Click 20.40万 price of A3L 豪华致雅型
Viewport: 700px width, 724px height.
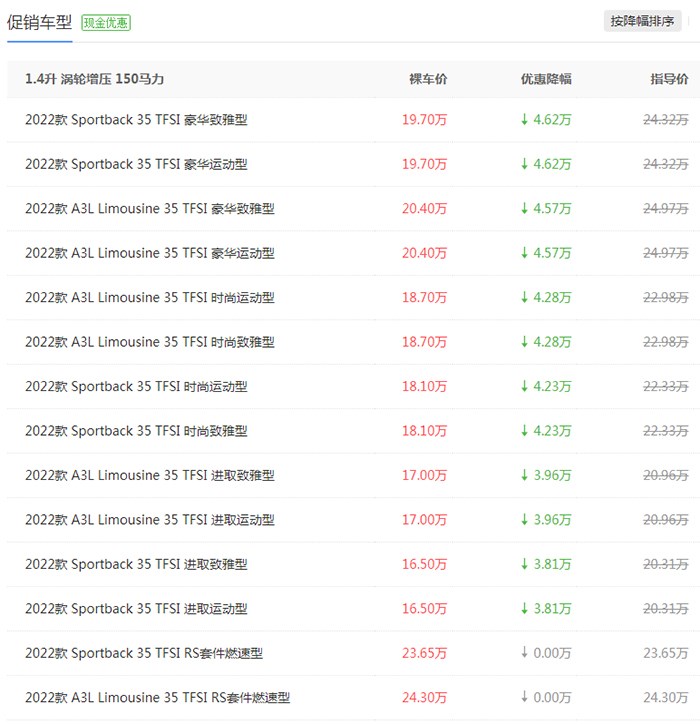424,209
